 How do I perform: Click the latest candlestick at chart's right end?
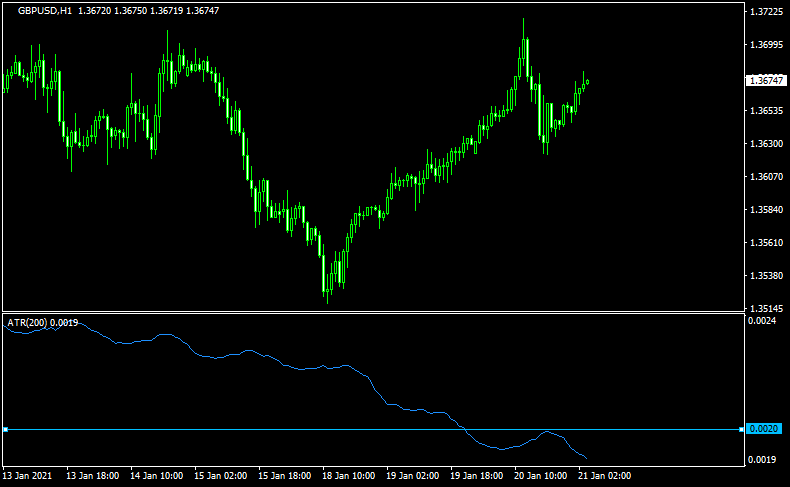pos(587,82)
